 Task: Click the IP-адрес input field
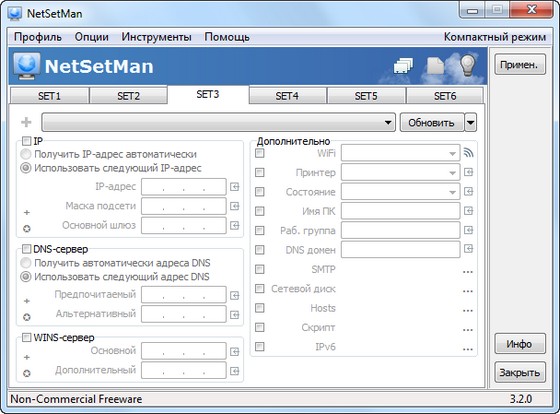[x=184, y=187]
